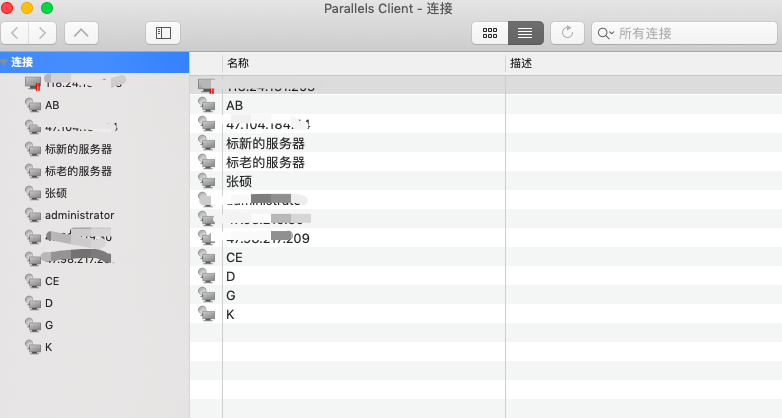Select the G row in the list
This screenshot has width=782, height=418.
coord(486,295)
